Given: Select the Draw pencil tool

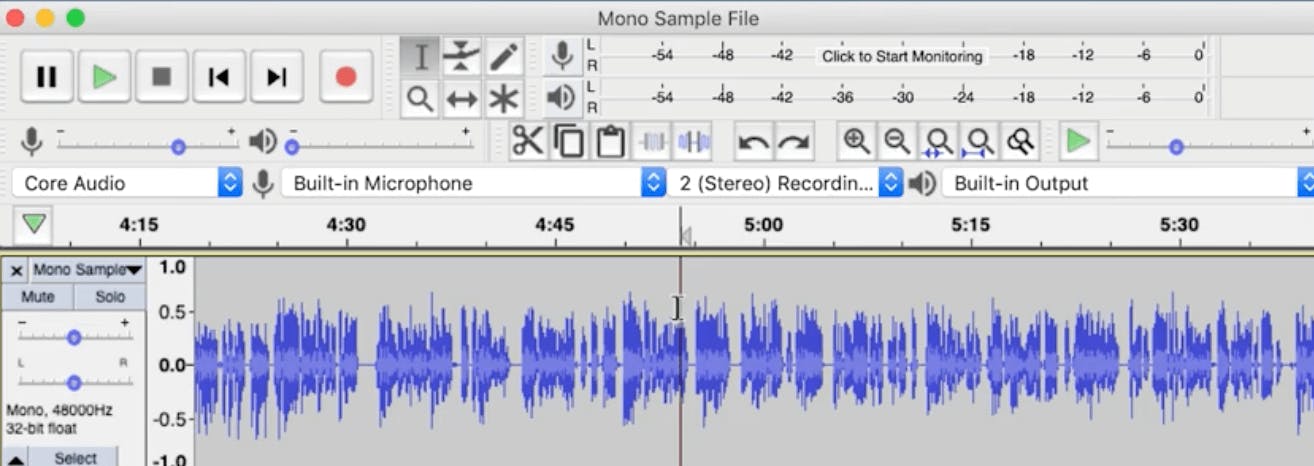Looking at the screenshot, I should click(504, 56).
